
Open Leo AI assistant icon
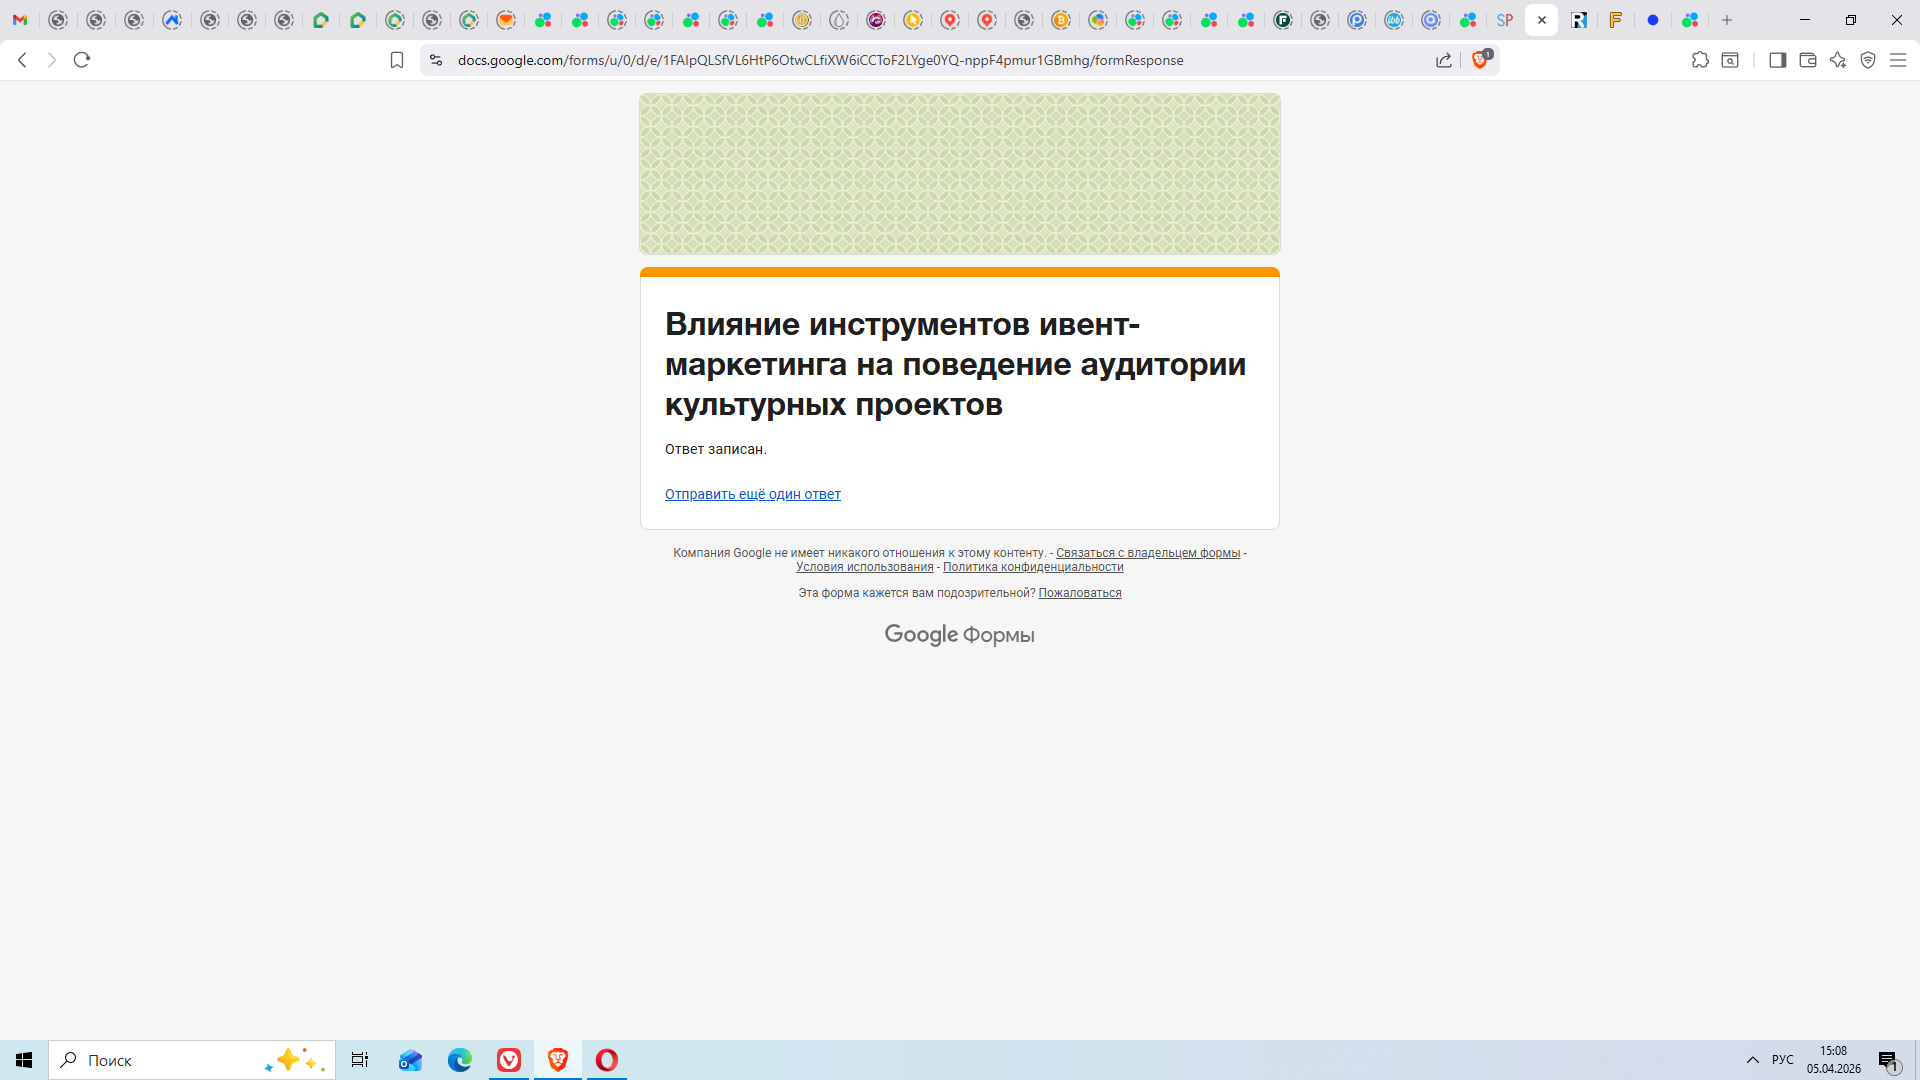pos(1838,60)
